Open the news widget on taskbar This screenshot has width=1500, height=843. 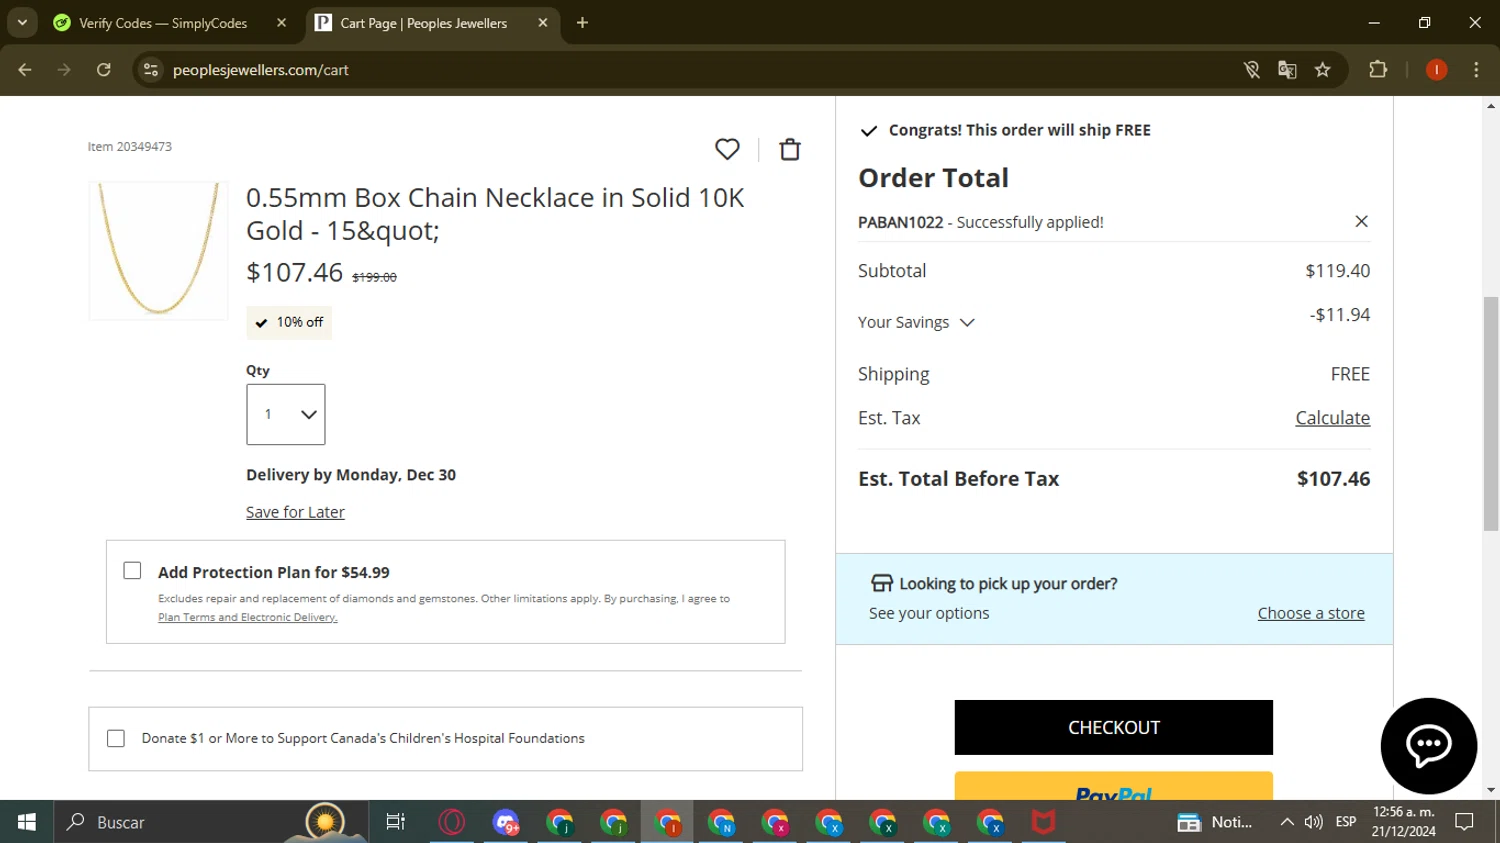tap(1215, 822)
